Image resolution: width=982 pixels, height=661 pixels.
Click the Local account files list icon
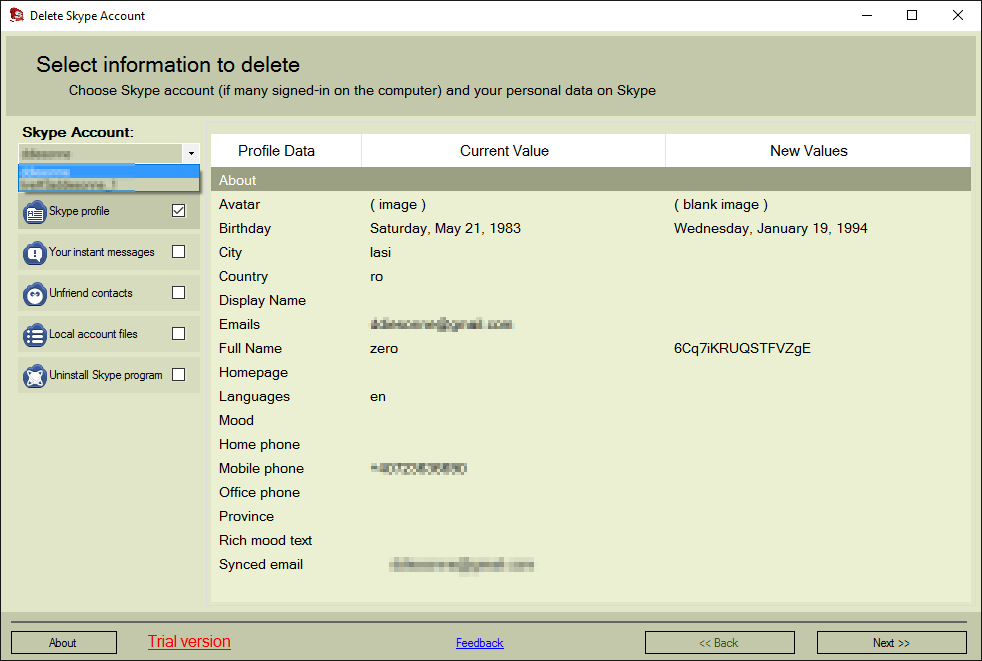(x=34, y=335)
